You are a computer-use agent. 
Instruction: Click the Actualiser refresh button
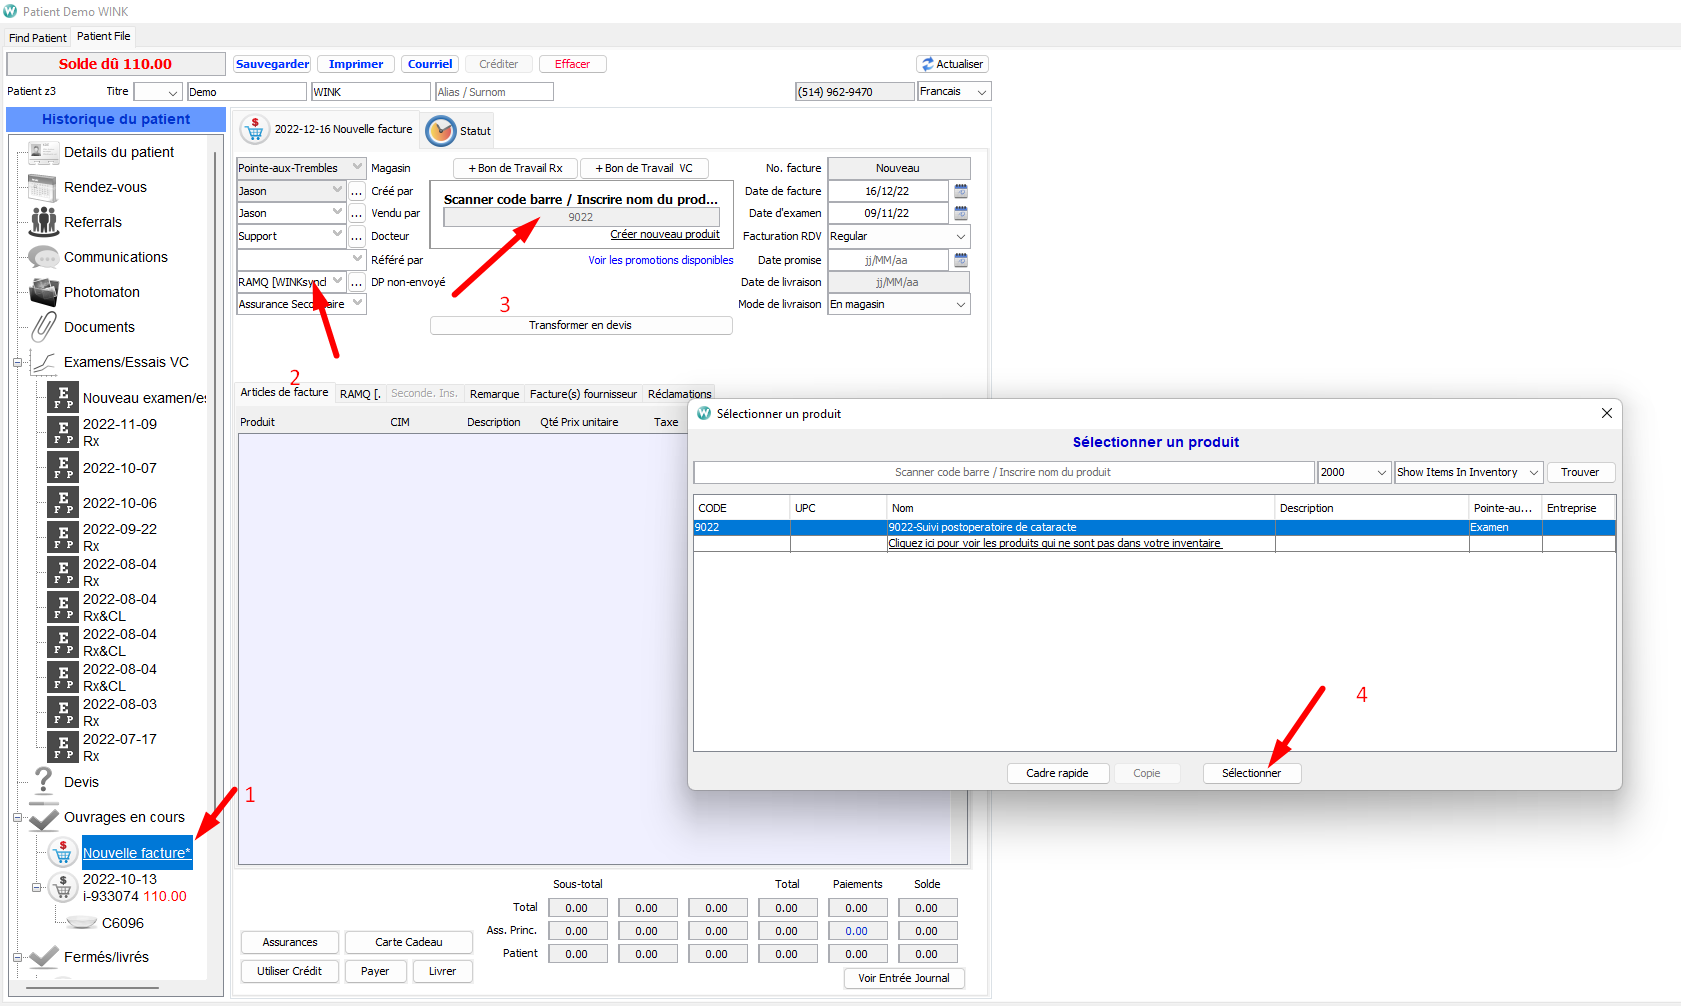click(952, 64)
